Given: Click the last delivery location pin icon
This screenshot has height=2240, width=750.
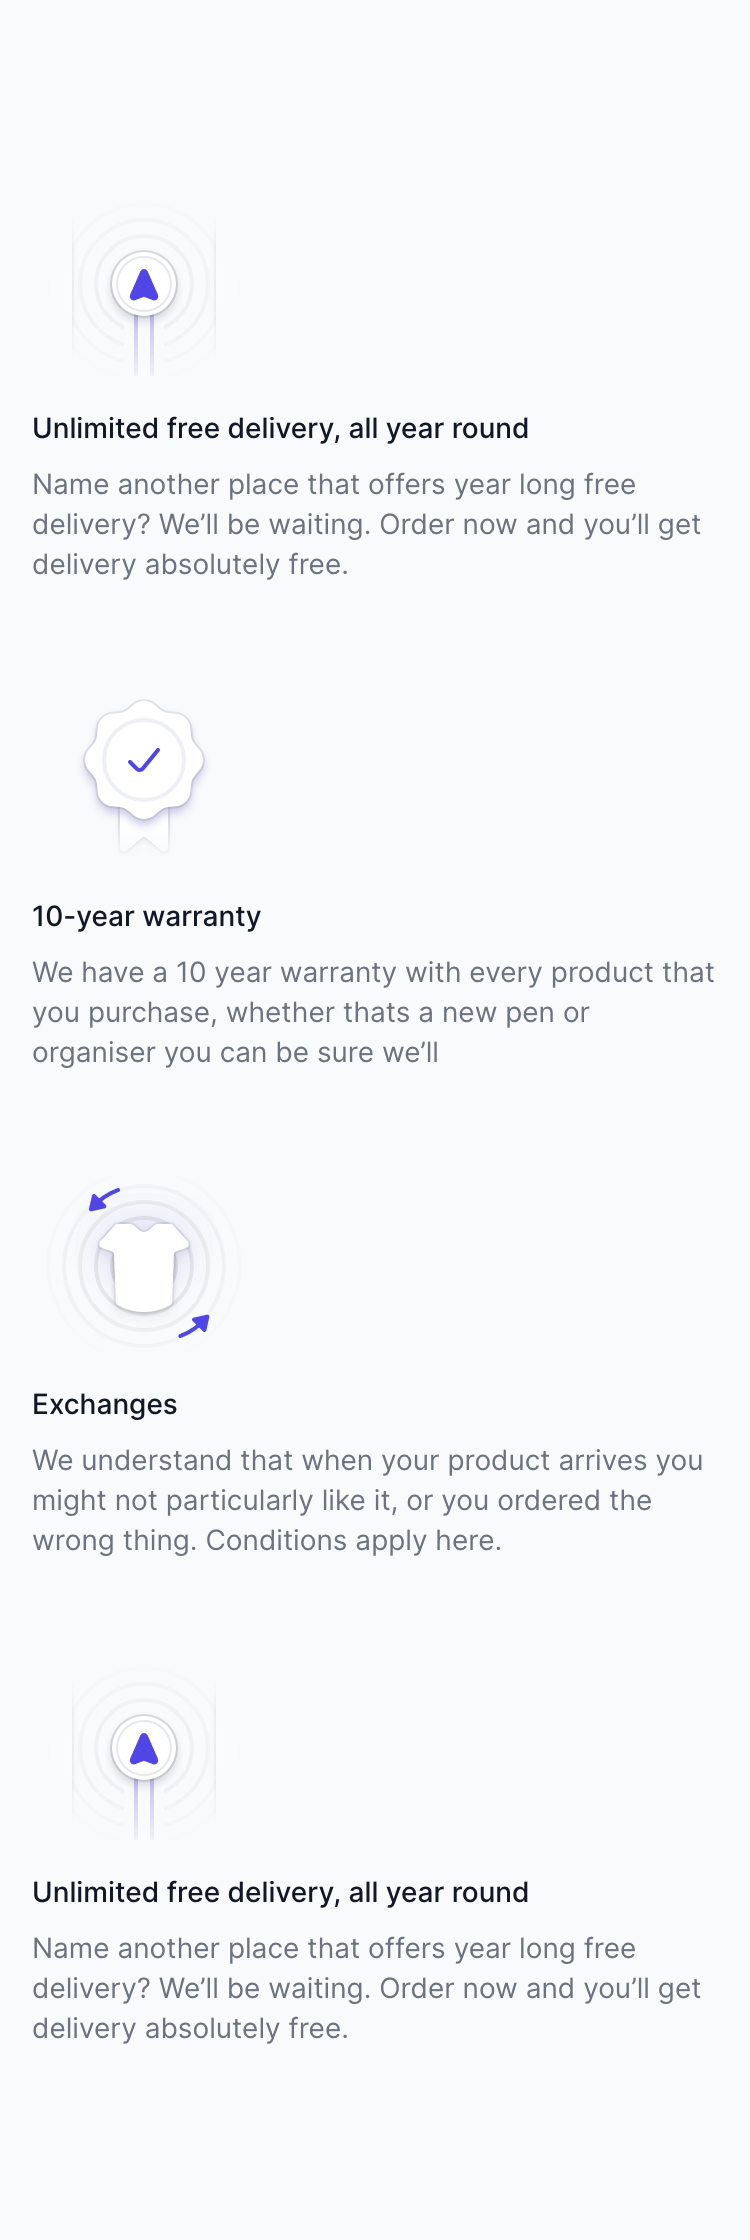Looking at the screenshot, I should click(x=144, y=1748).
